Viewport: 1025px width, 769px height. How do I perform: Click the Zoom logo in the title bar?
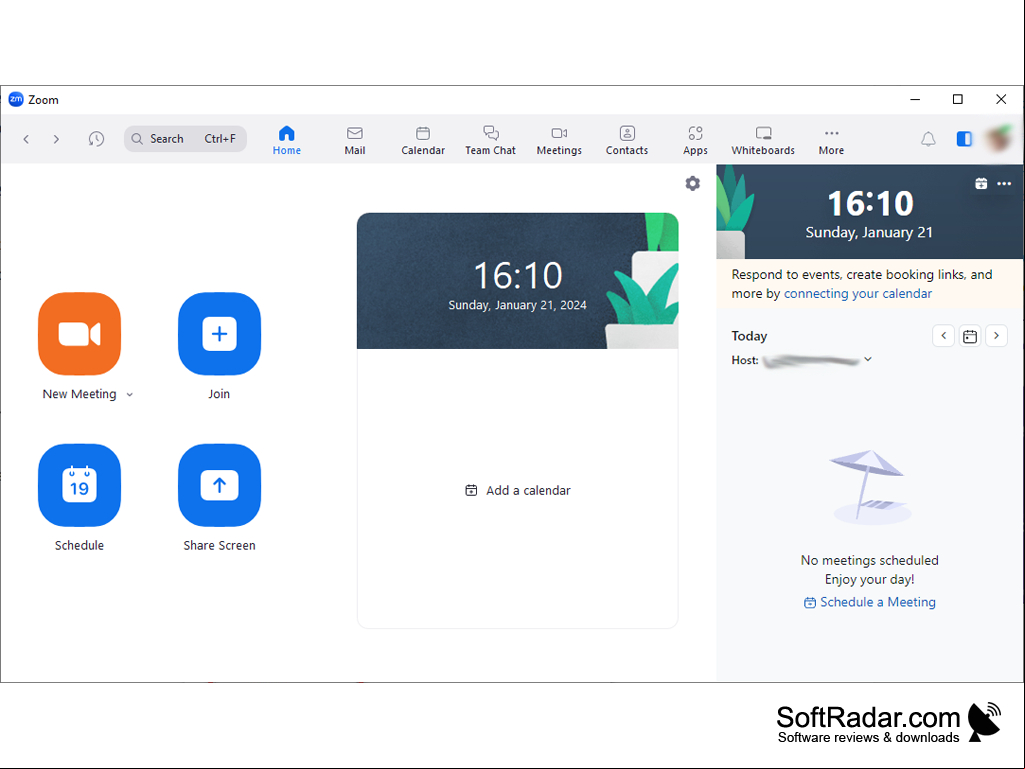tap(16, 99)
